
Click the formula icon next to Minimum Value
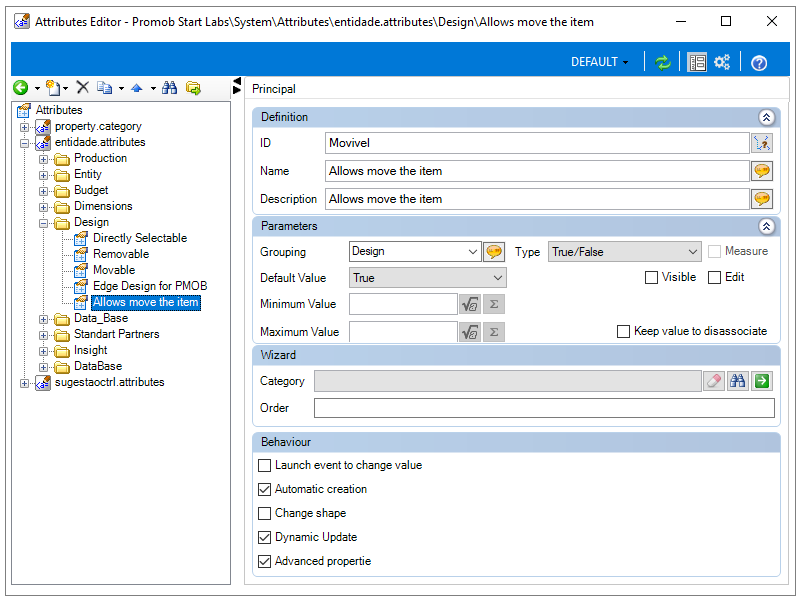coord(470,304)
